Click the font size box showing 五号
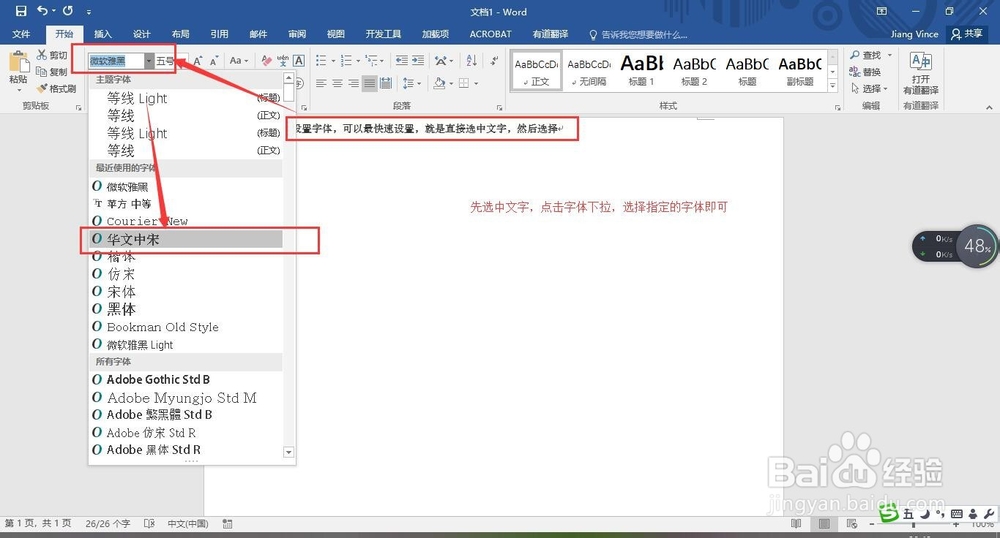Viewport: 1000px width, 538px height. [x=165, y=61]
